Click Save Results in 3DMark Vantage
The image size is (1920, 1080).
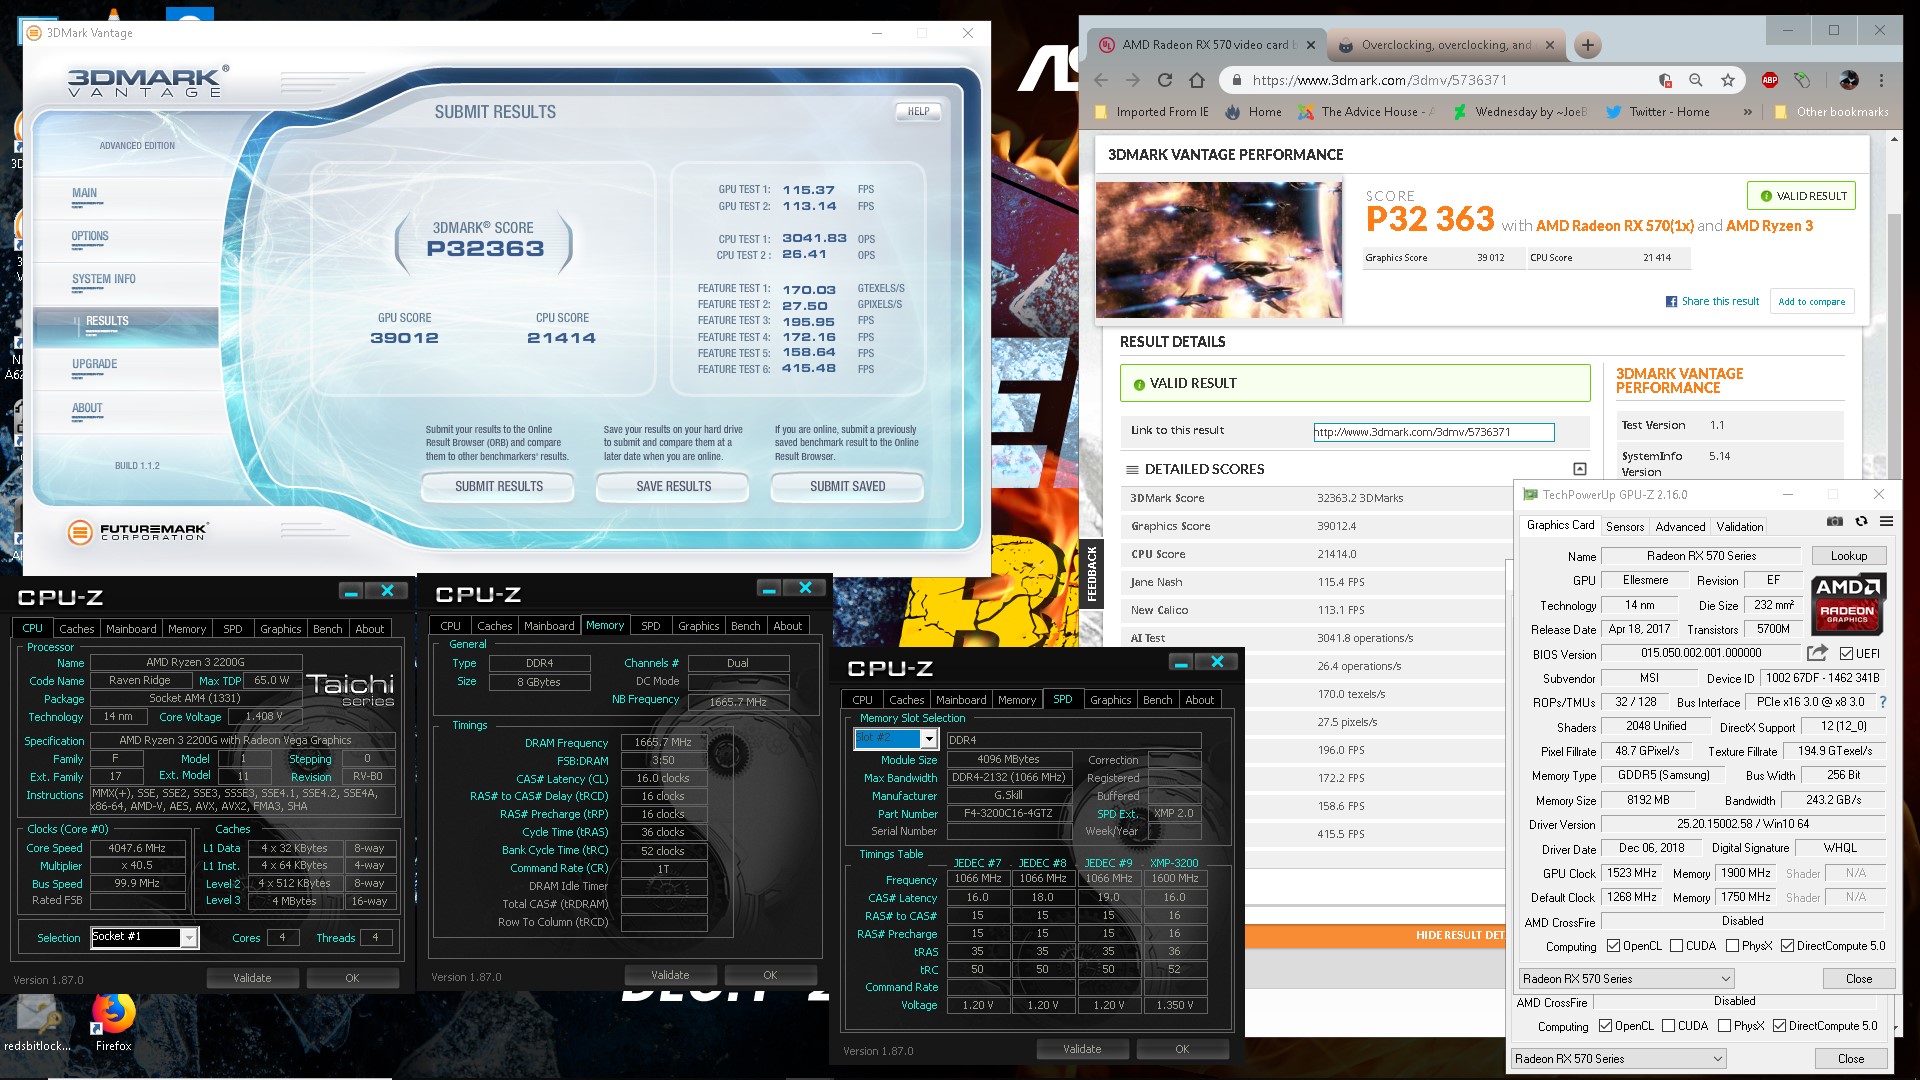pyautogui.click(x=673, y=487)
